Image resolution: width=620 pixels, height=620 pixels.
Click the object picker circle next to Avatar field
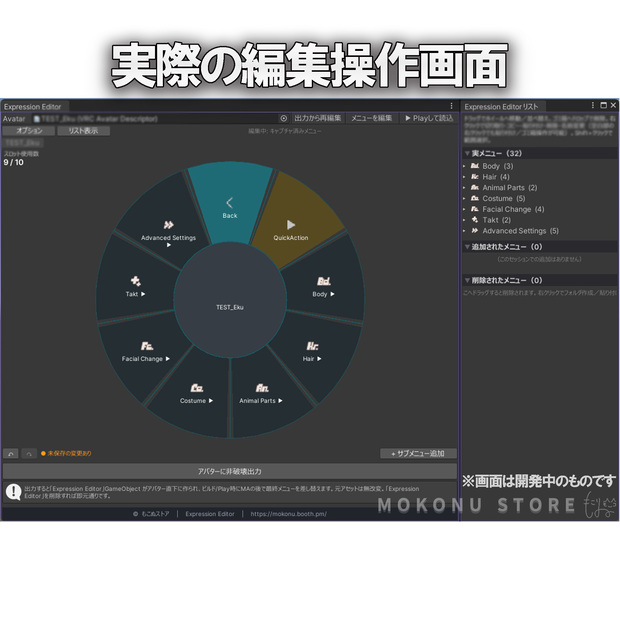coord(284,118)
